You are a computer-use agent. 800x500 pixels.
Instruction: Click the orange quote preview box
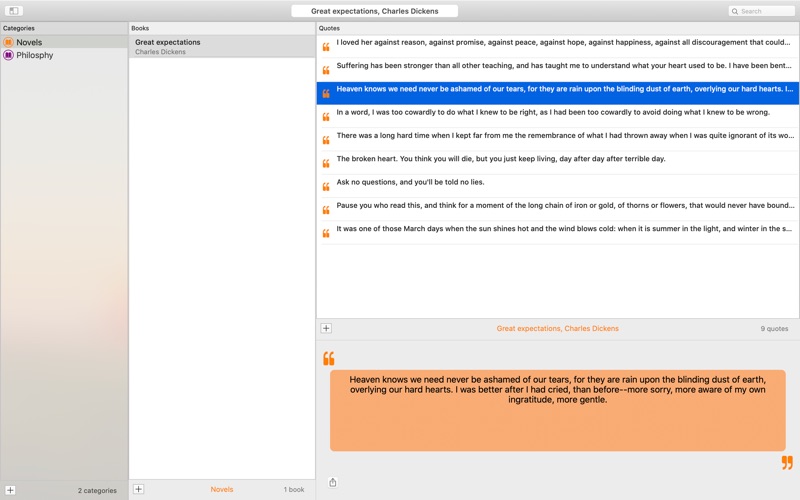557,410
